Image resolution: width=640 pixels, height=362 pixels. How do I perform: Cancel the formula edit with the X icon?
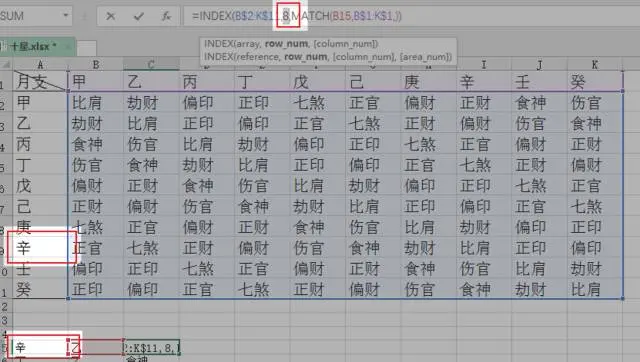(110, 16)
